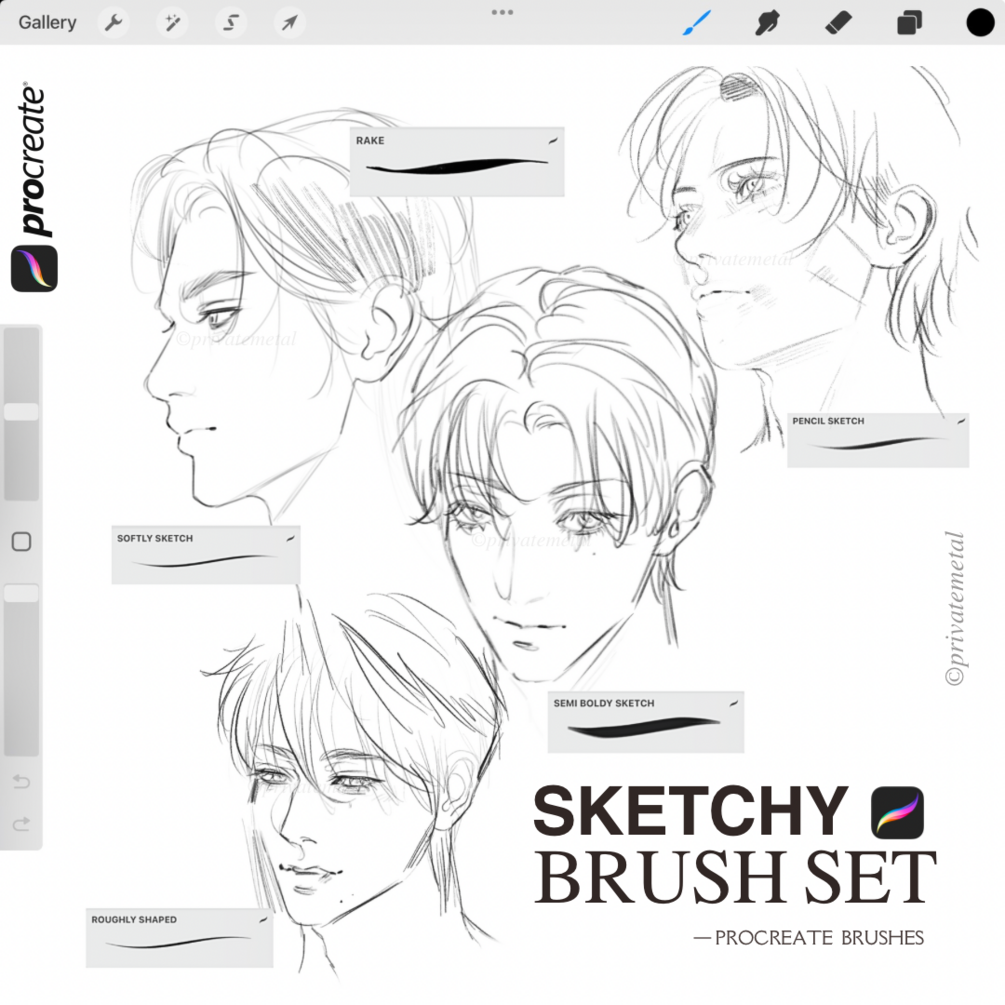Activate the Selection tool
Image resolution: width=1005 pixels, height=1005 pixels.
point(229,22)
